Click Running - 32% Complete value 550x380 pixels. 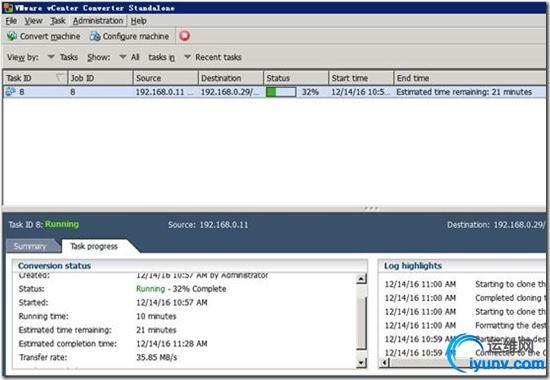click(x=181, y=289)
